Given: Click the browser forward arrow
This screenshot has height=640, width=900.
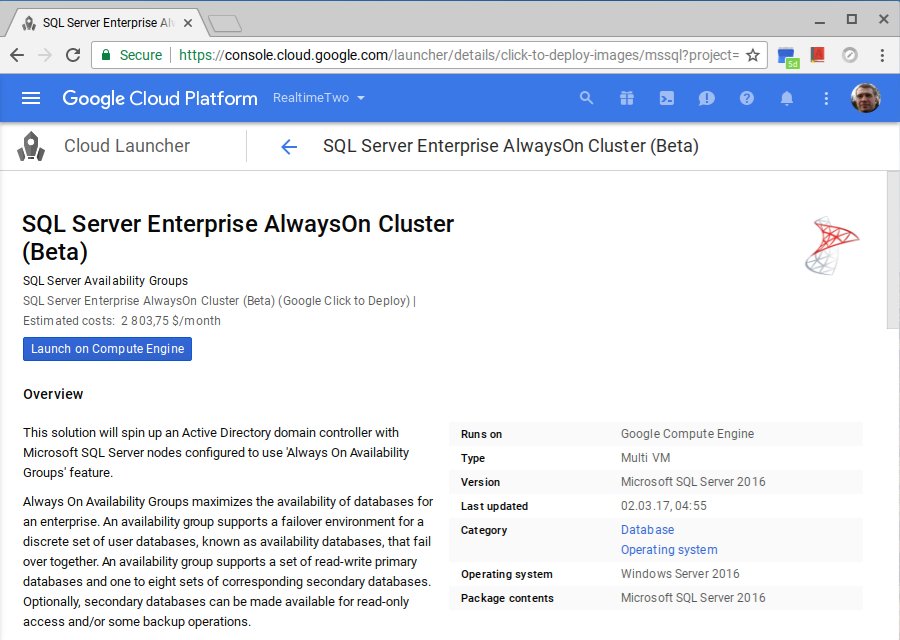Looking at the screenshot, I should point(45,55).
